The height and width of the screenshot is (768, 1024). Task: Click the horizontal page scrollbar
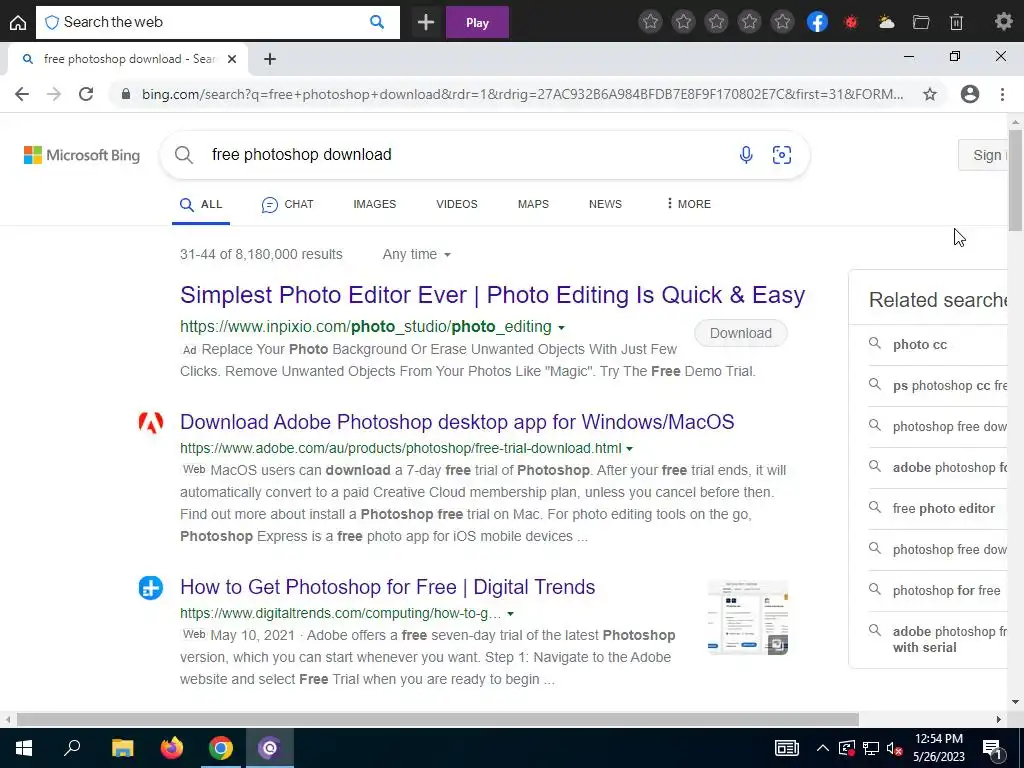438,720
